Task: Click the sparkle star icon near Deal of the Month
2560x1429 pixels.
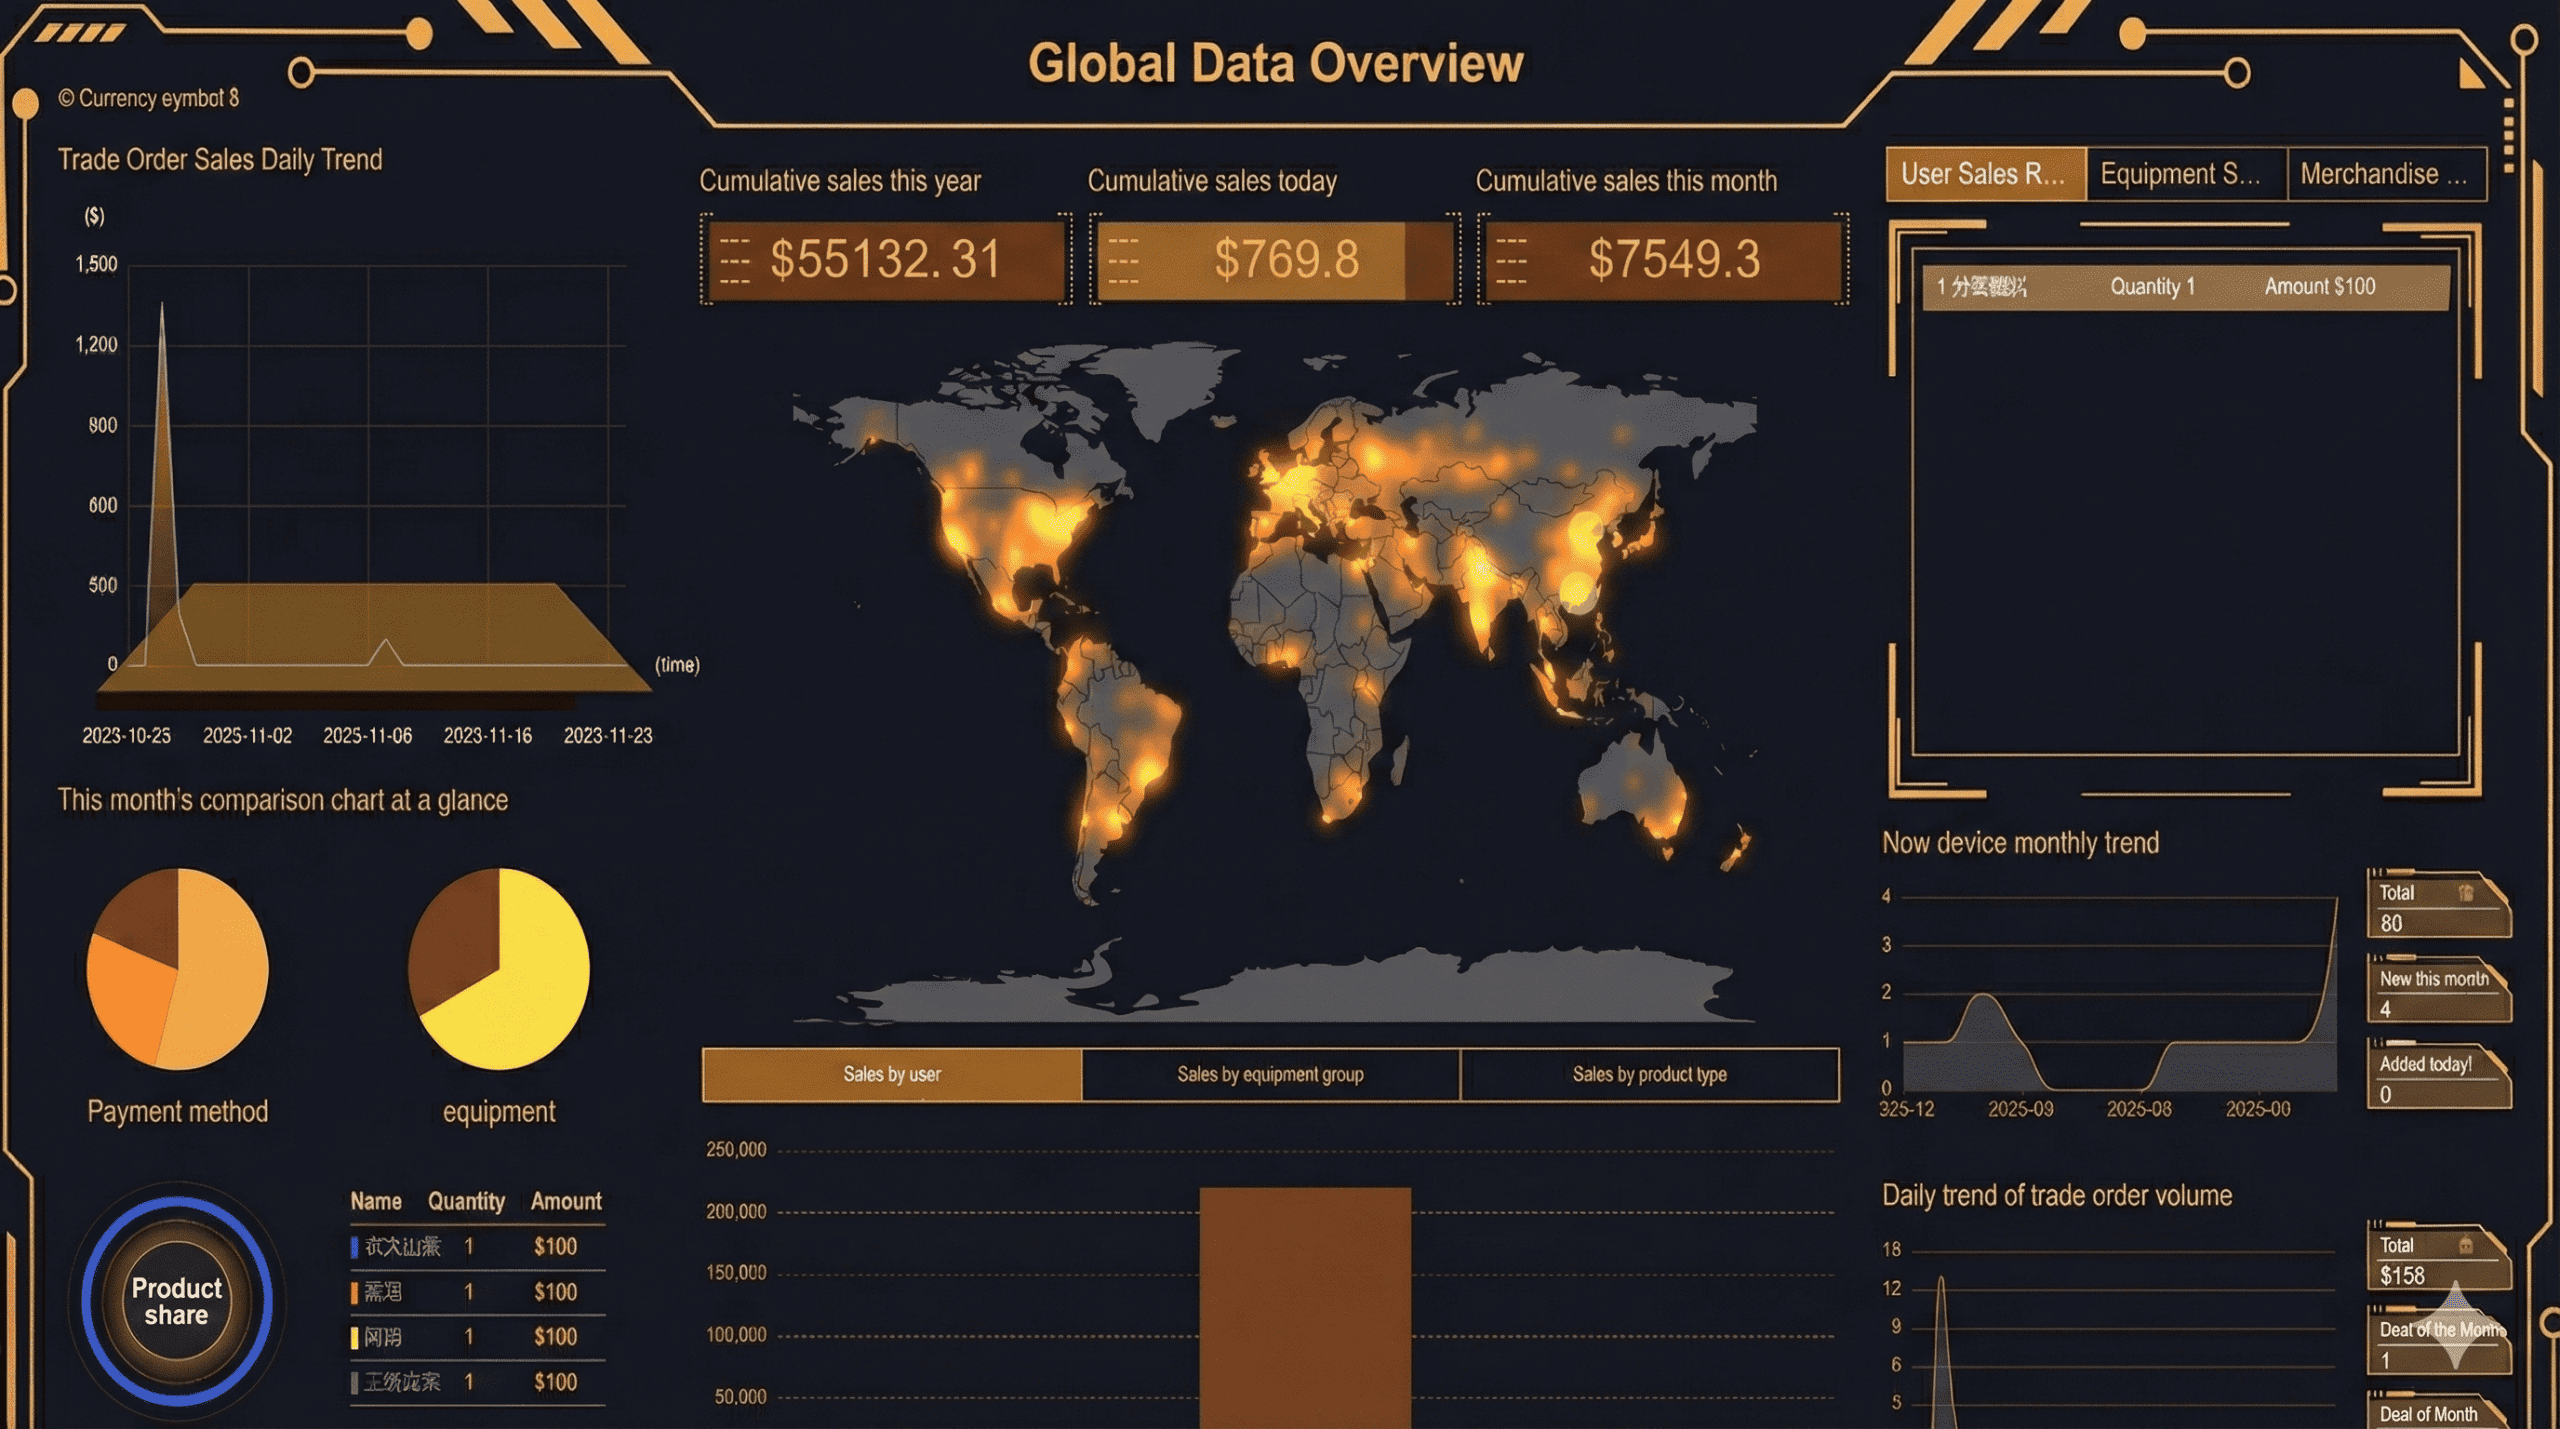Action: (x=2456, y=1327)
